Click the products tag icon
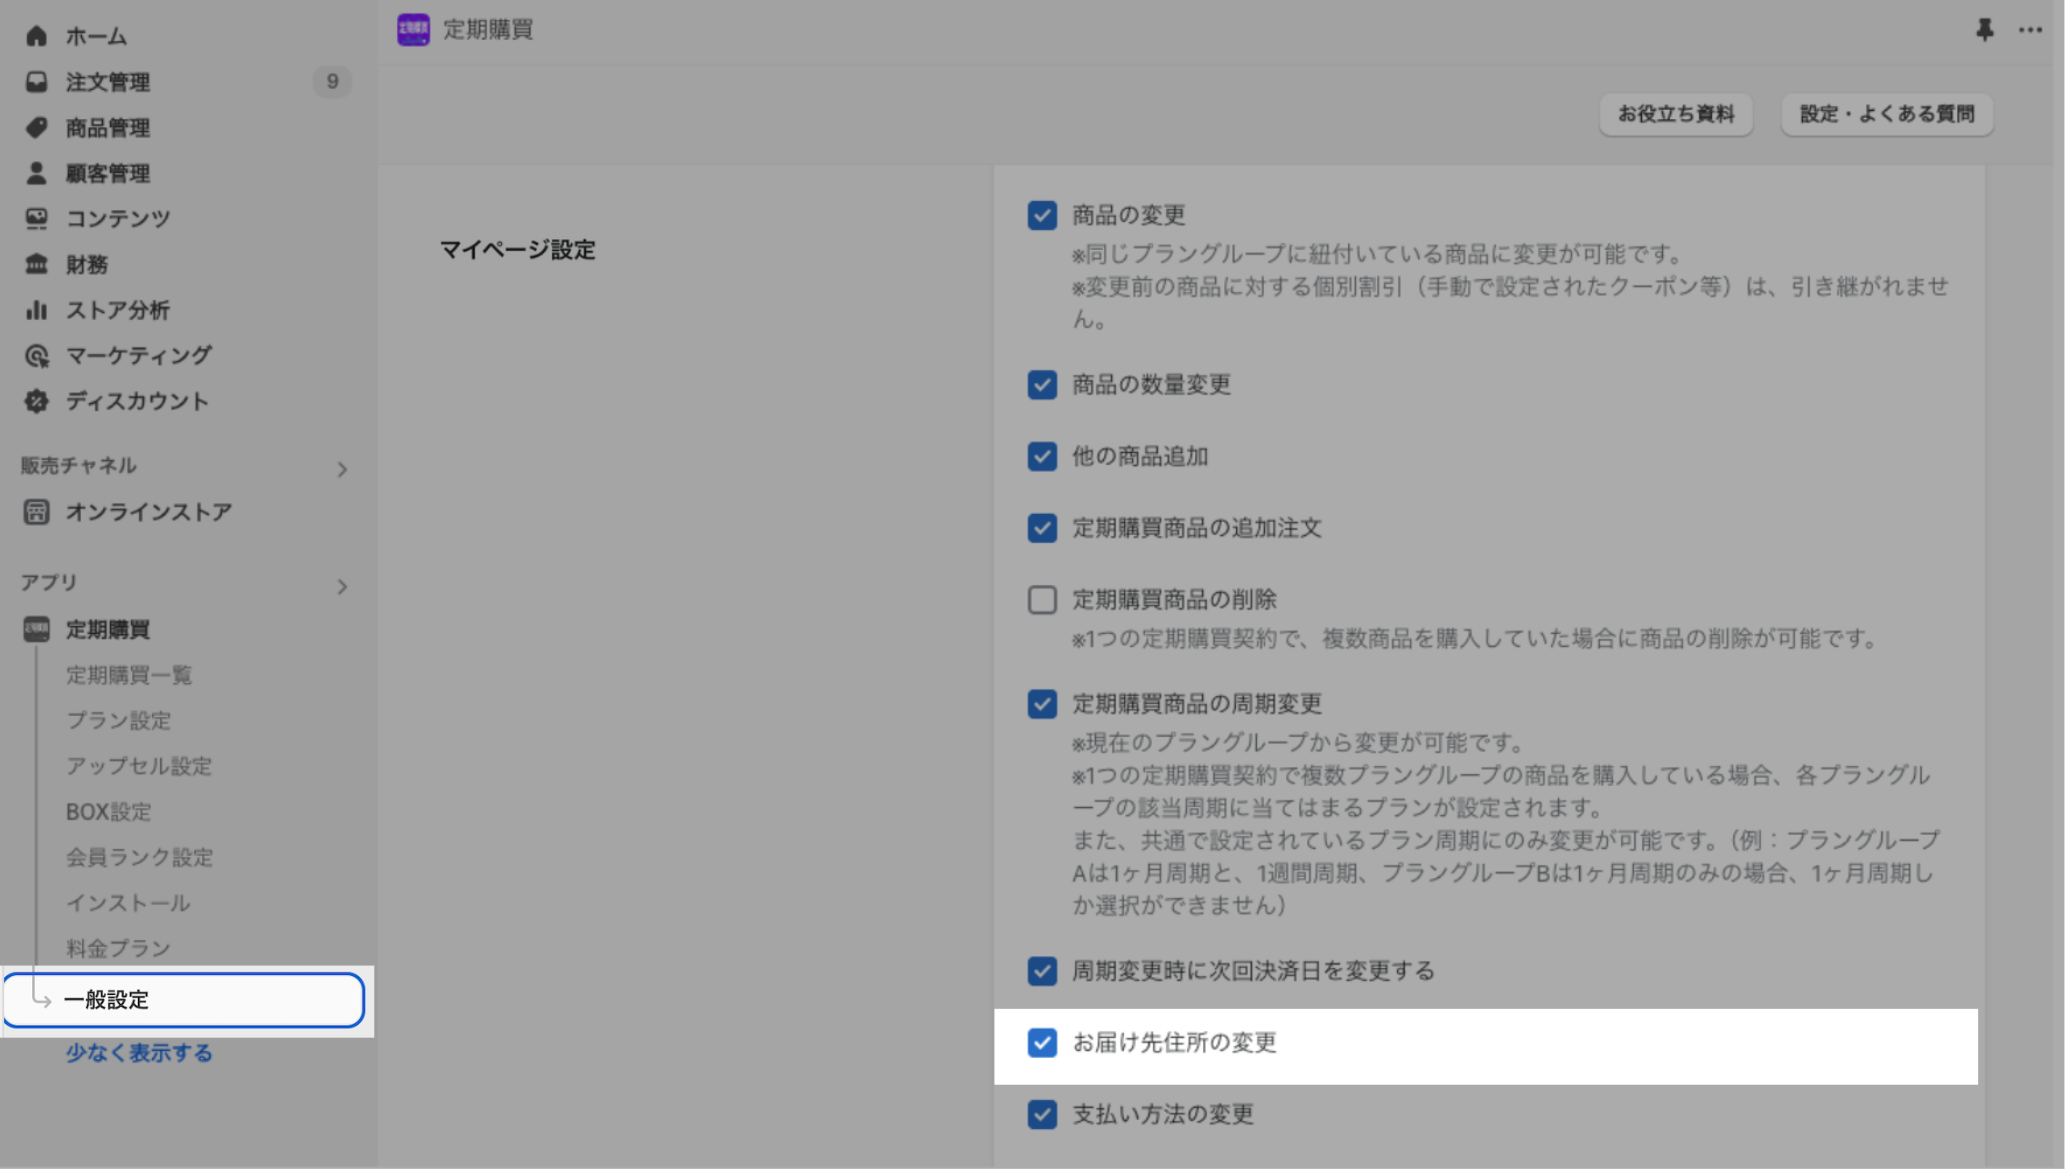The image size is (2068, 1170). pos(37,128)
